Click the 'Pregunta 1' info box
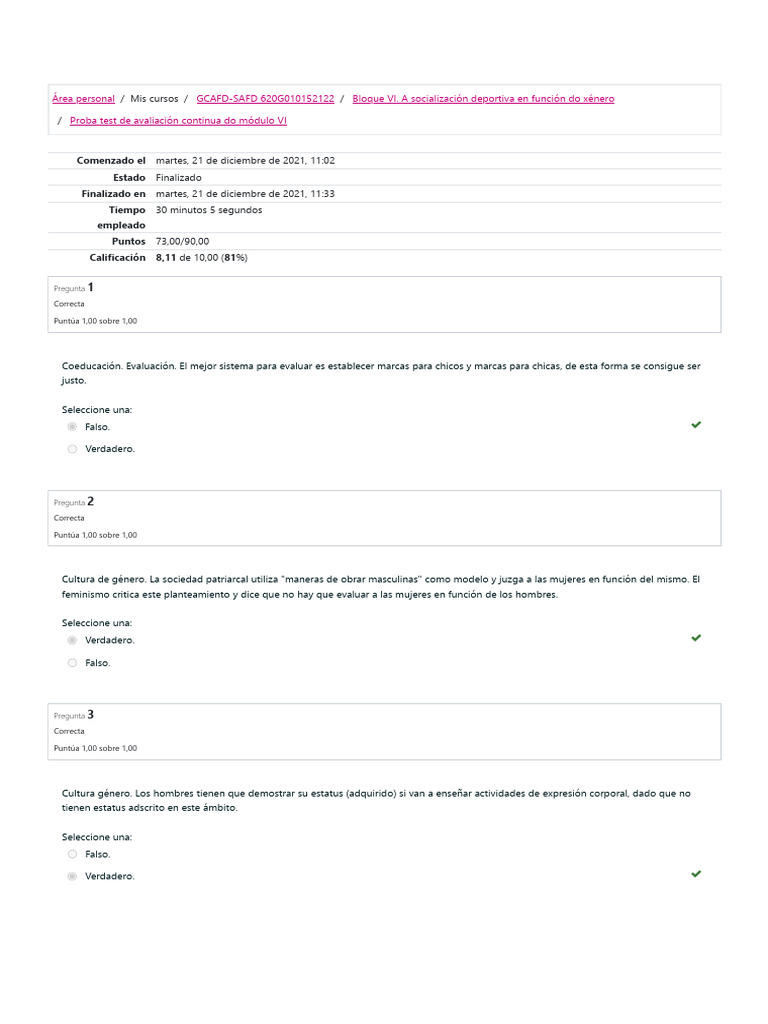This screenshot has height=1024, width=768. pyautogui.click(x=384, y=304)
